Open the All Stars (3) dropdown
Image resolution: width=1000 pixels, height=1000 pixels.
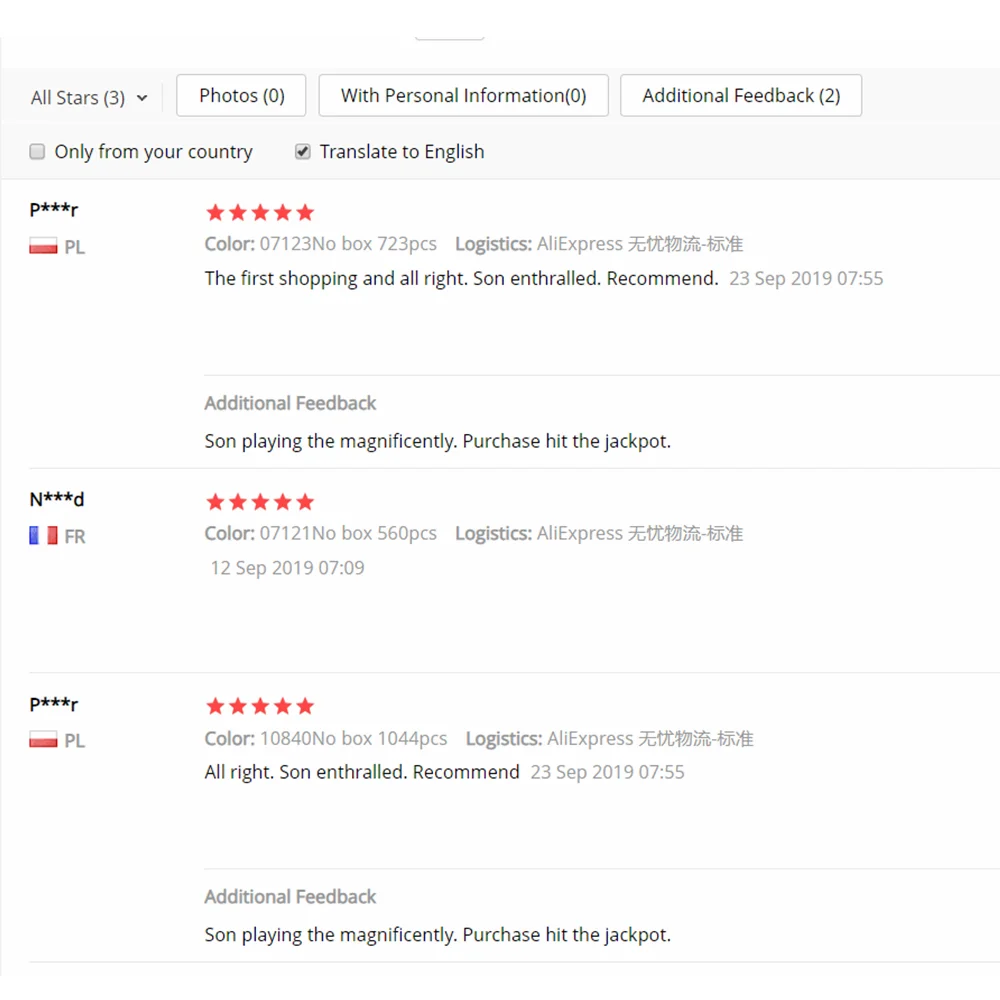[x=89, y=98]
